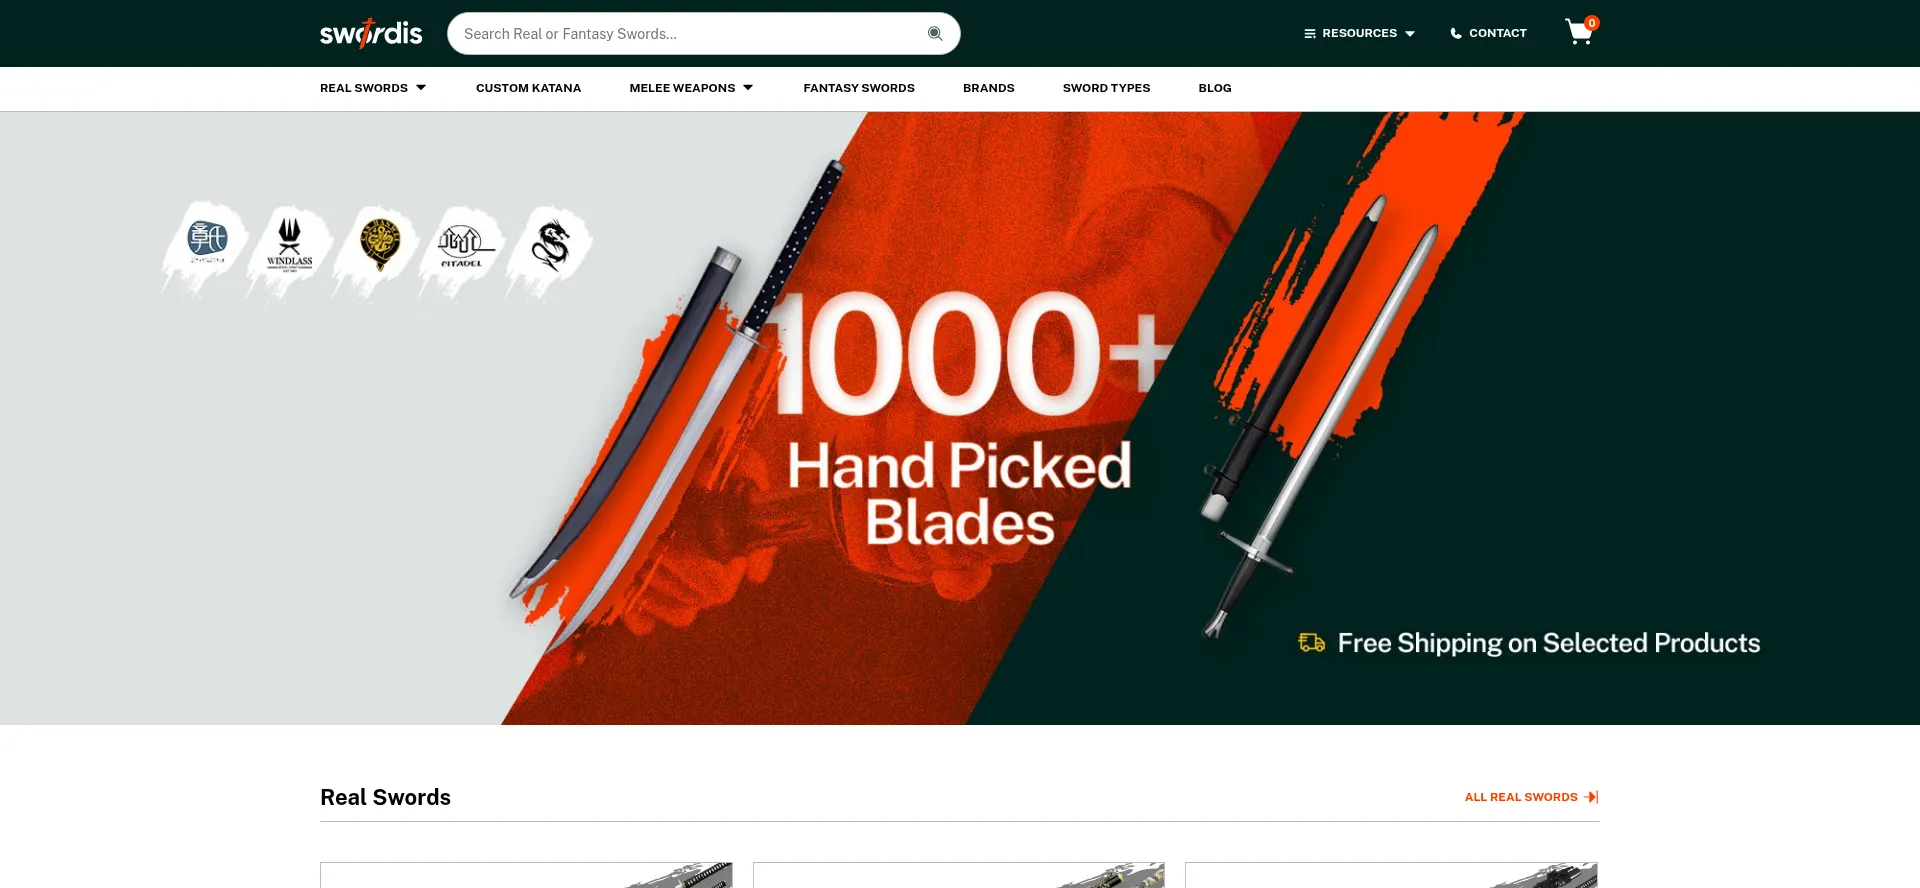Expand the Melee Weapons dropdown arrow
The image size is (1920, 888).
[748, 88]
